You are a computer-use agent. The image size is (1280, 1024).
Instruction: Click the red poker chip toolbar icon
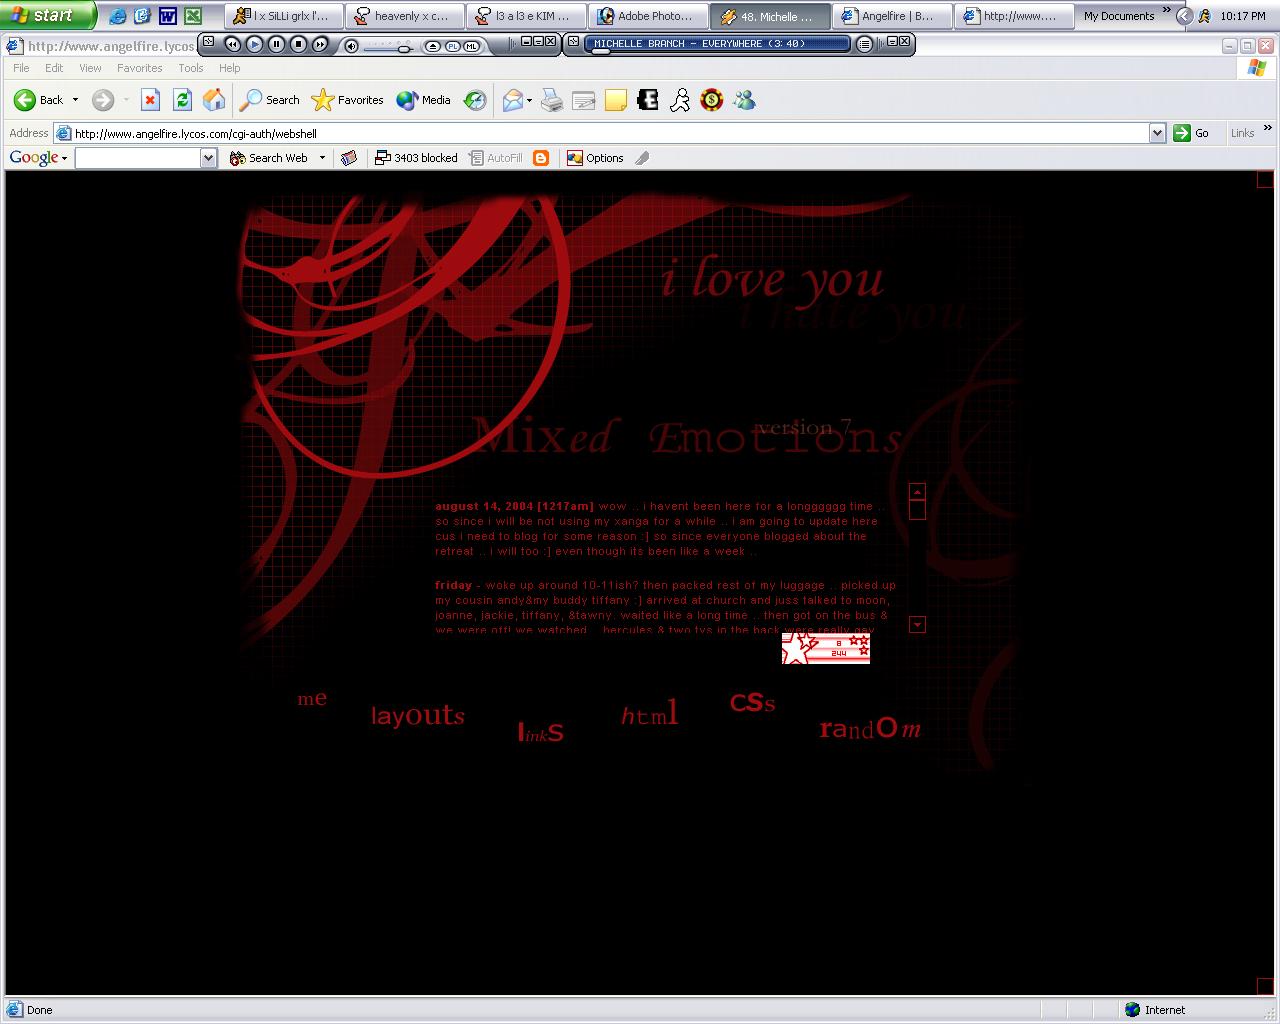(712, 100)
